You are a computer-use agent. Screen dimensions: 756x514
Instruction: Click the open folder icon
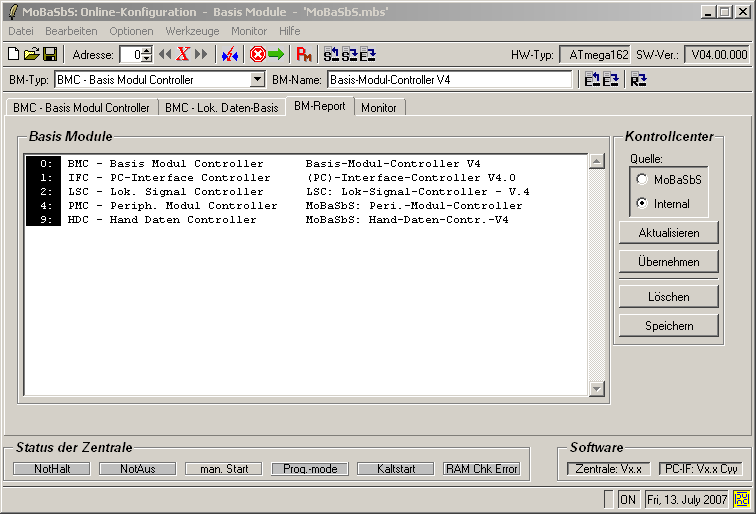click(x=31, y=54)
